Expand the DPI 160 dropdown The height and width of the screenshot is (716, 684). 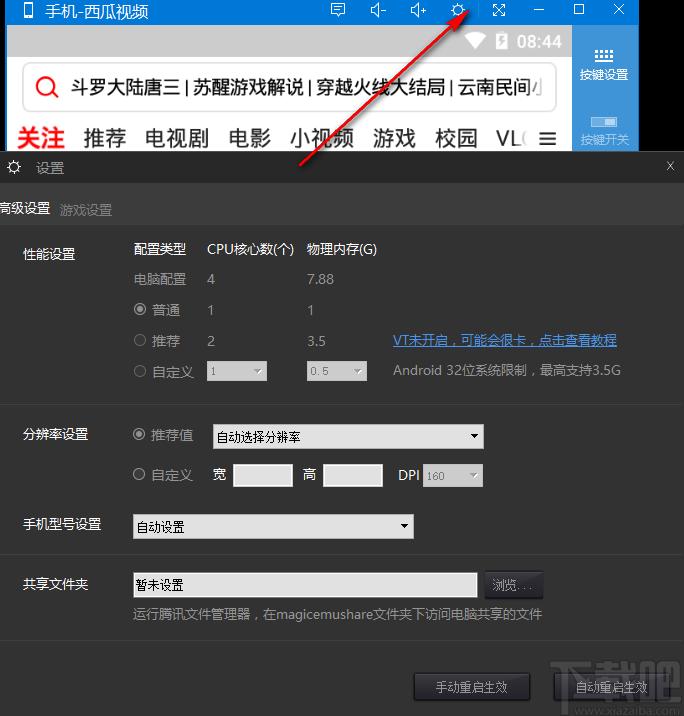point(453,476)
